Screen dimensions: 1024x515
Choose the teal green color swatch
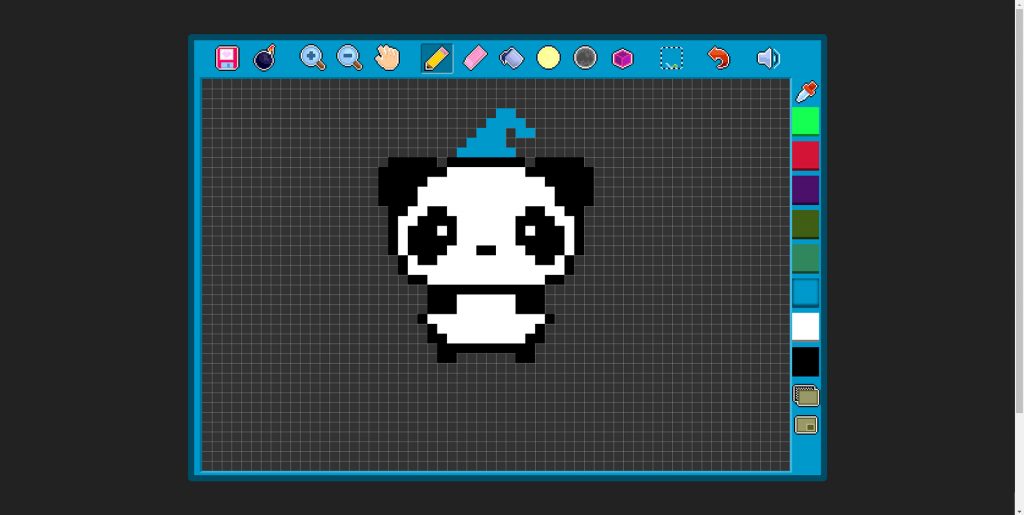tap(805, 258)
